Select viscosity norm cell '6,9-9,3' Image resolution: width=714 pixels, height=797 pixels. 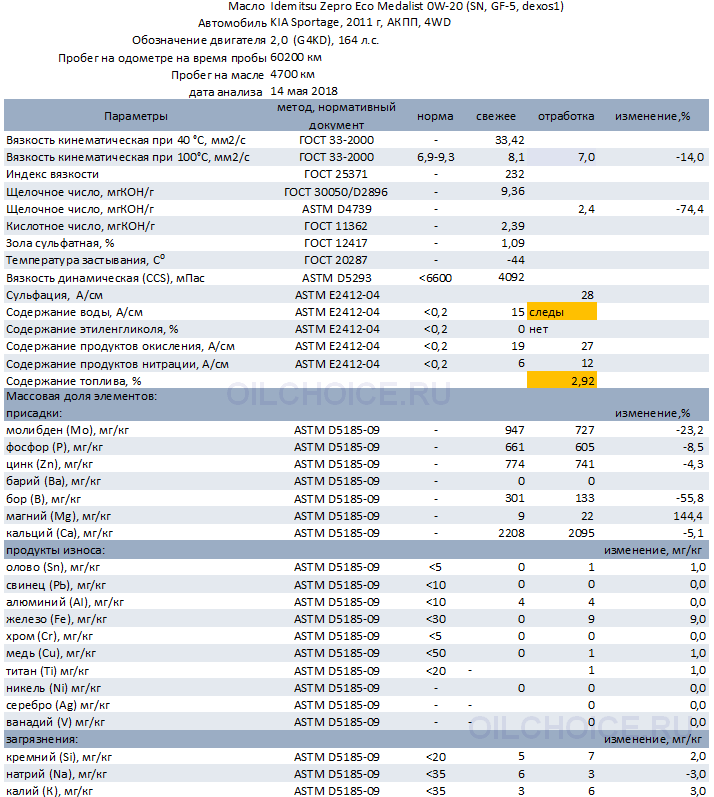point(436,158)
